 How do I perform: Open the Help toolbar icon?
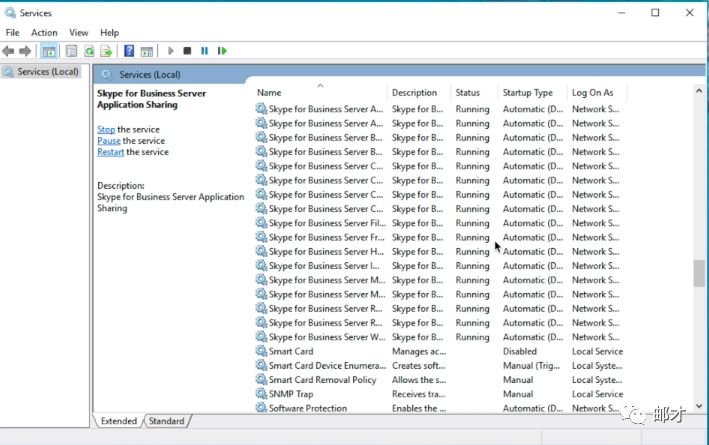pos(129,51)
